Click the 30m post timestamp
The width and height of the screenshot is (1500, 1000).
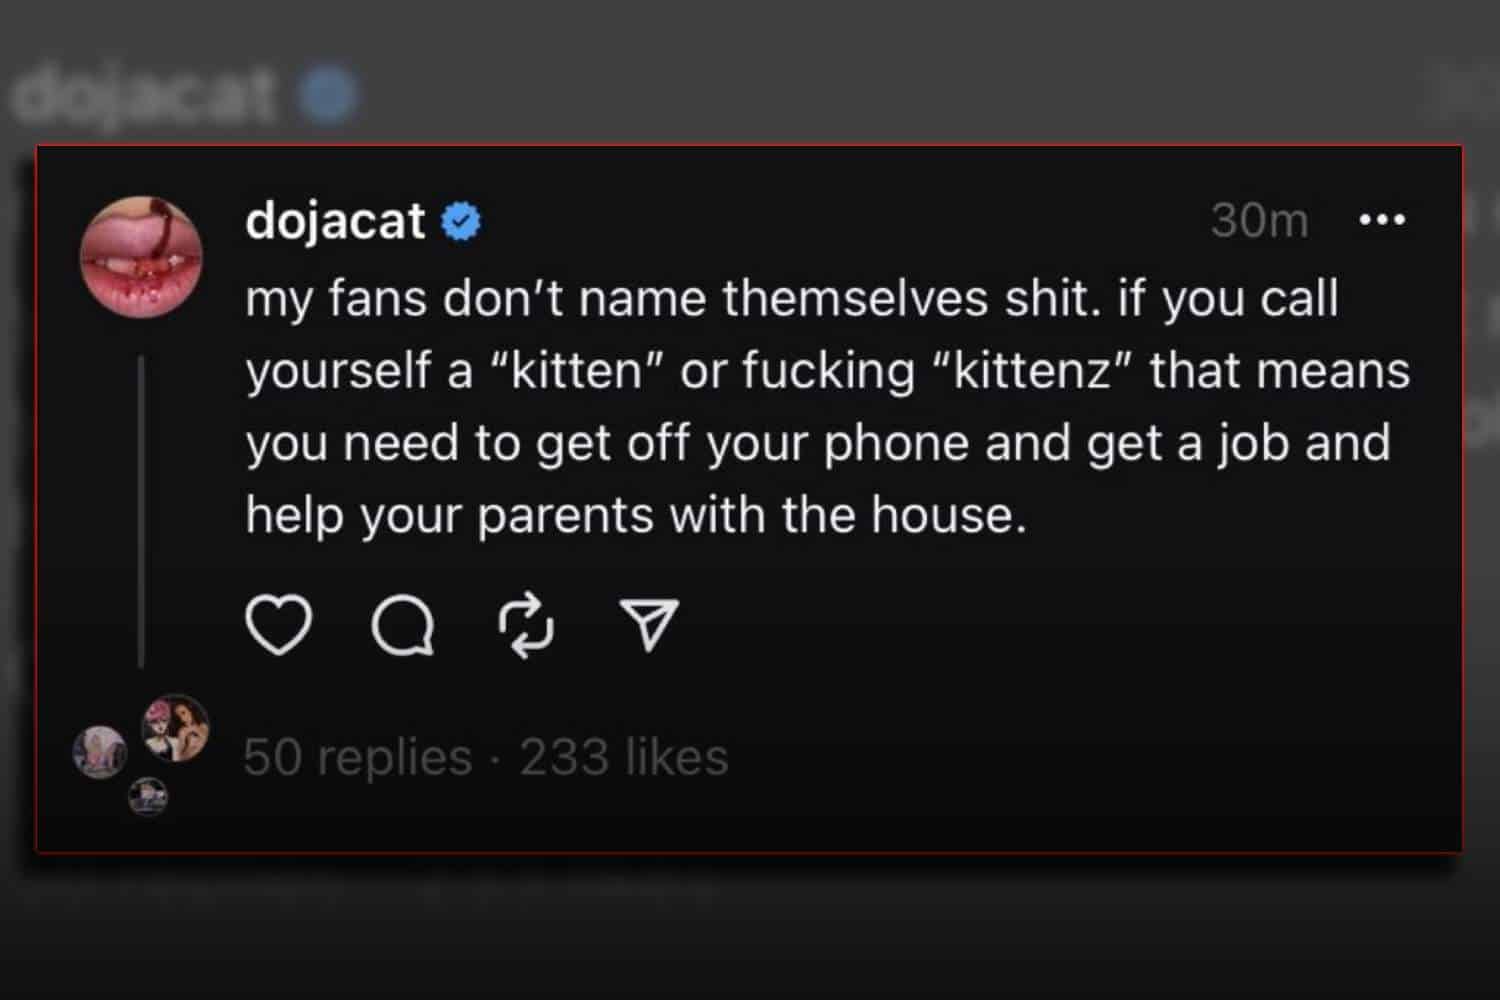coord(1259,221)
